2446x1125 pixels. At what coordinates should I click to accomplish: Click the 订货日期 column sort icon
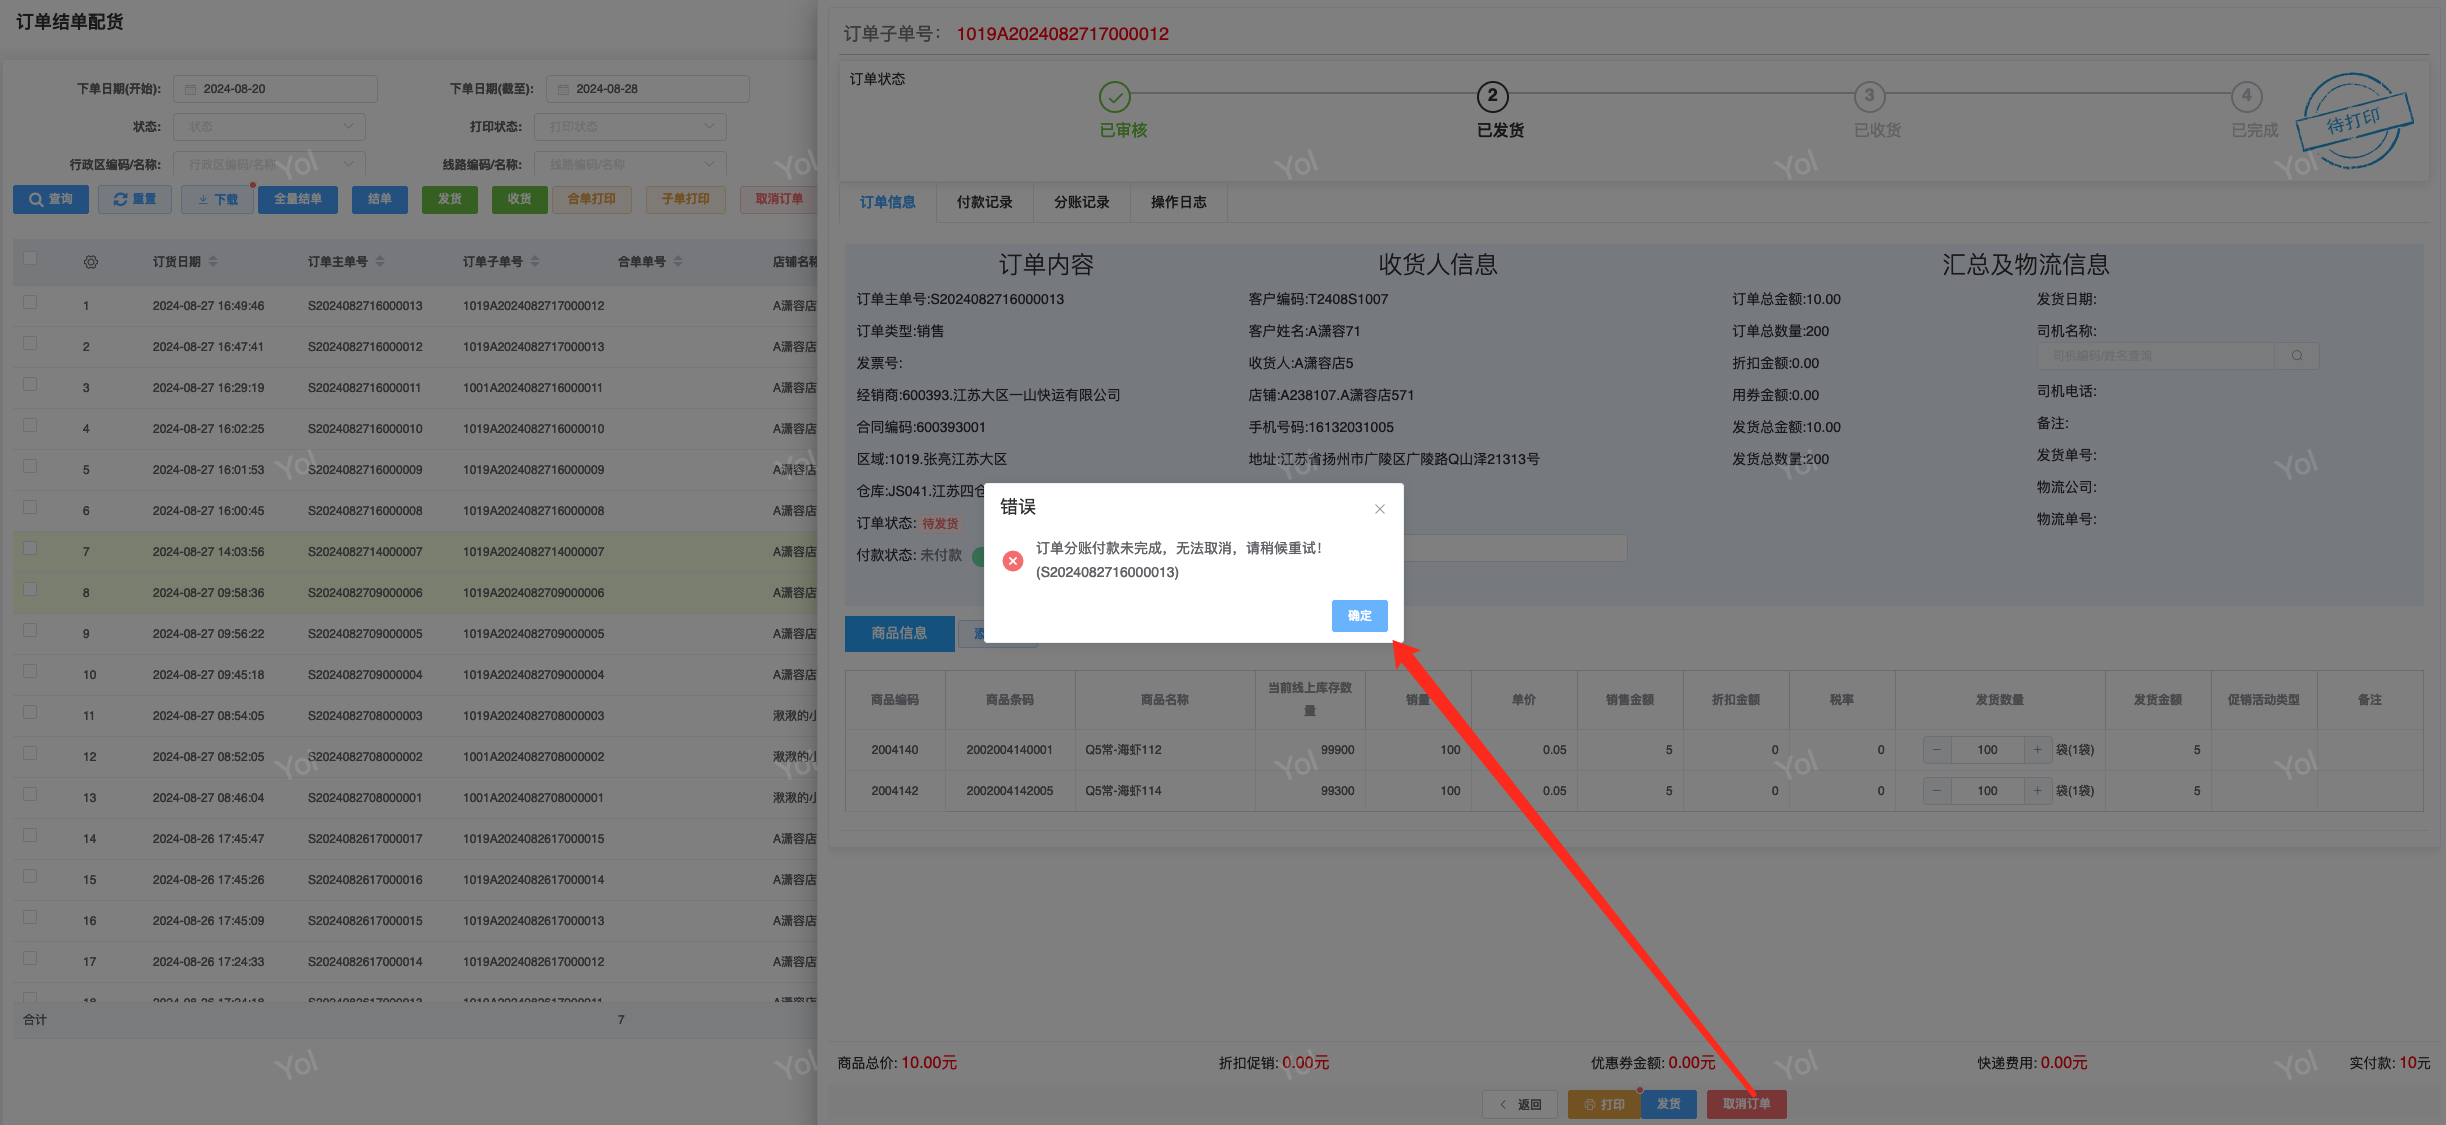pos(213,262)
